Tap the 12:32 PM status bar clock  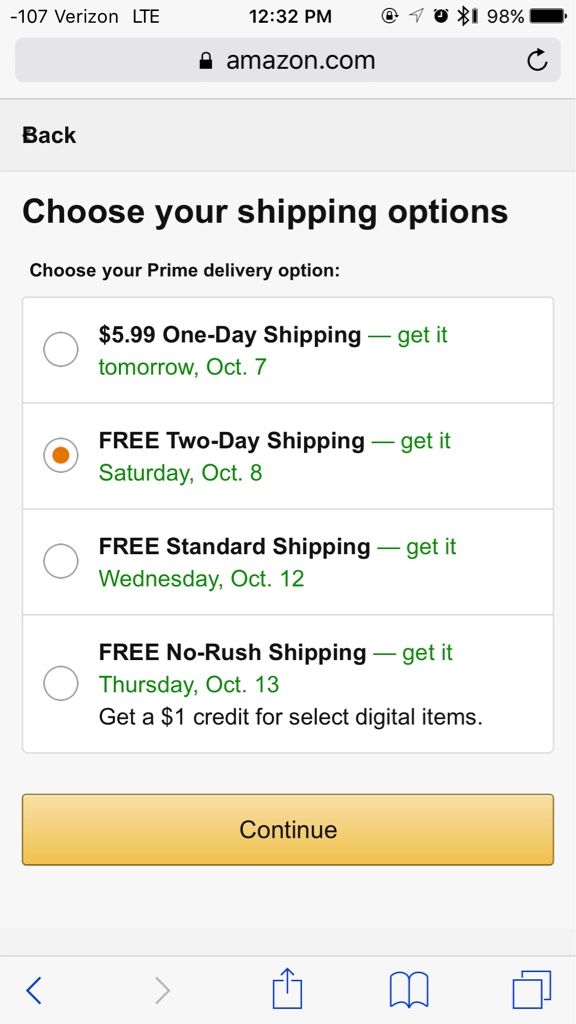[290, 16]
